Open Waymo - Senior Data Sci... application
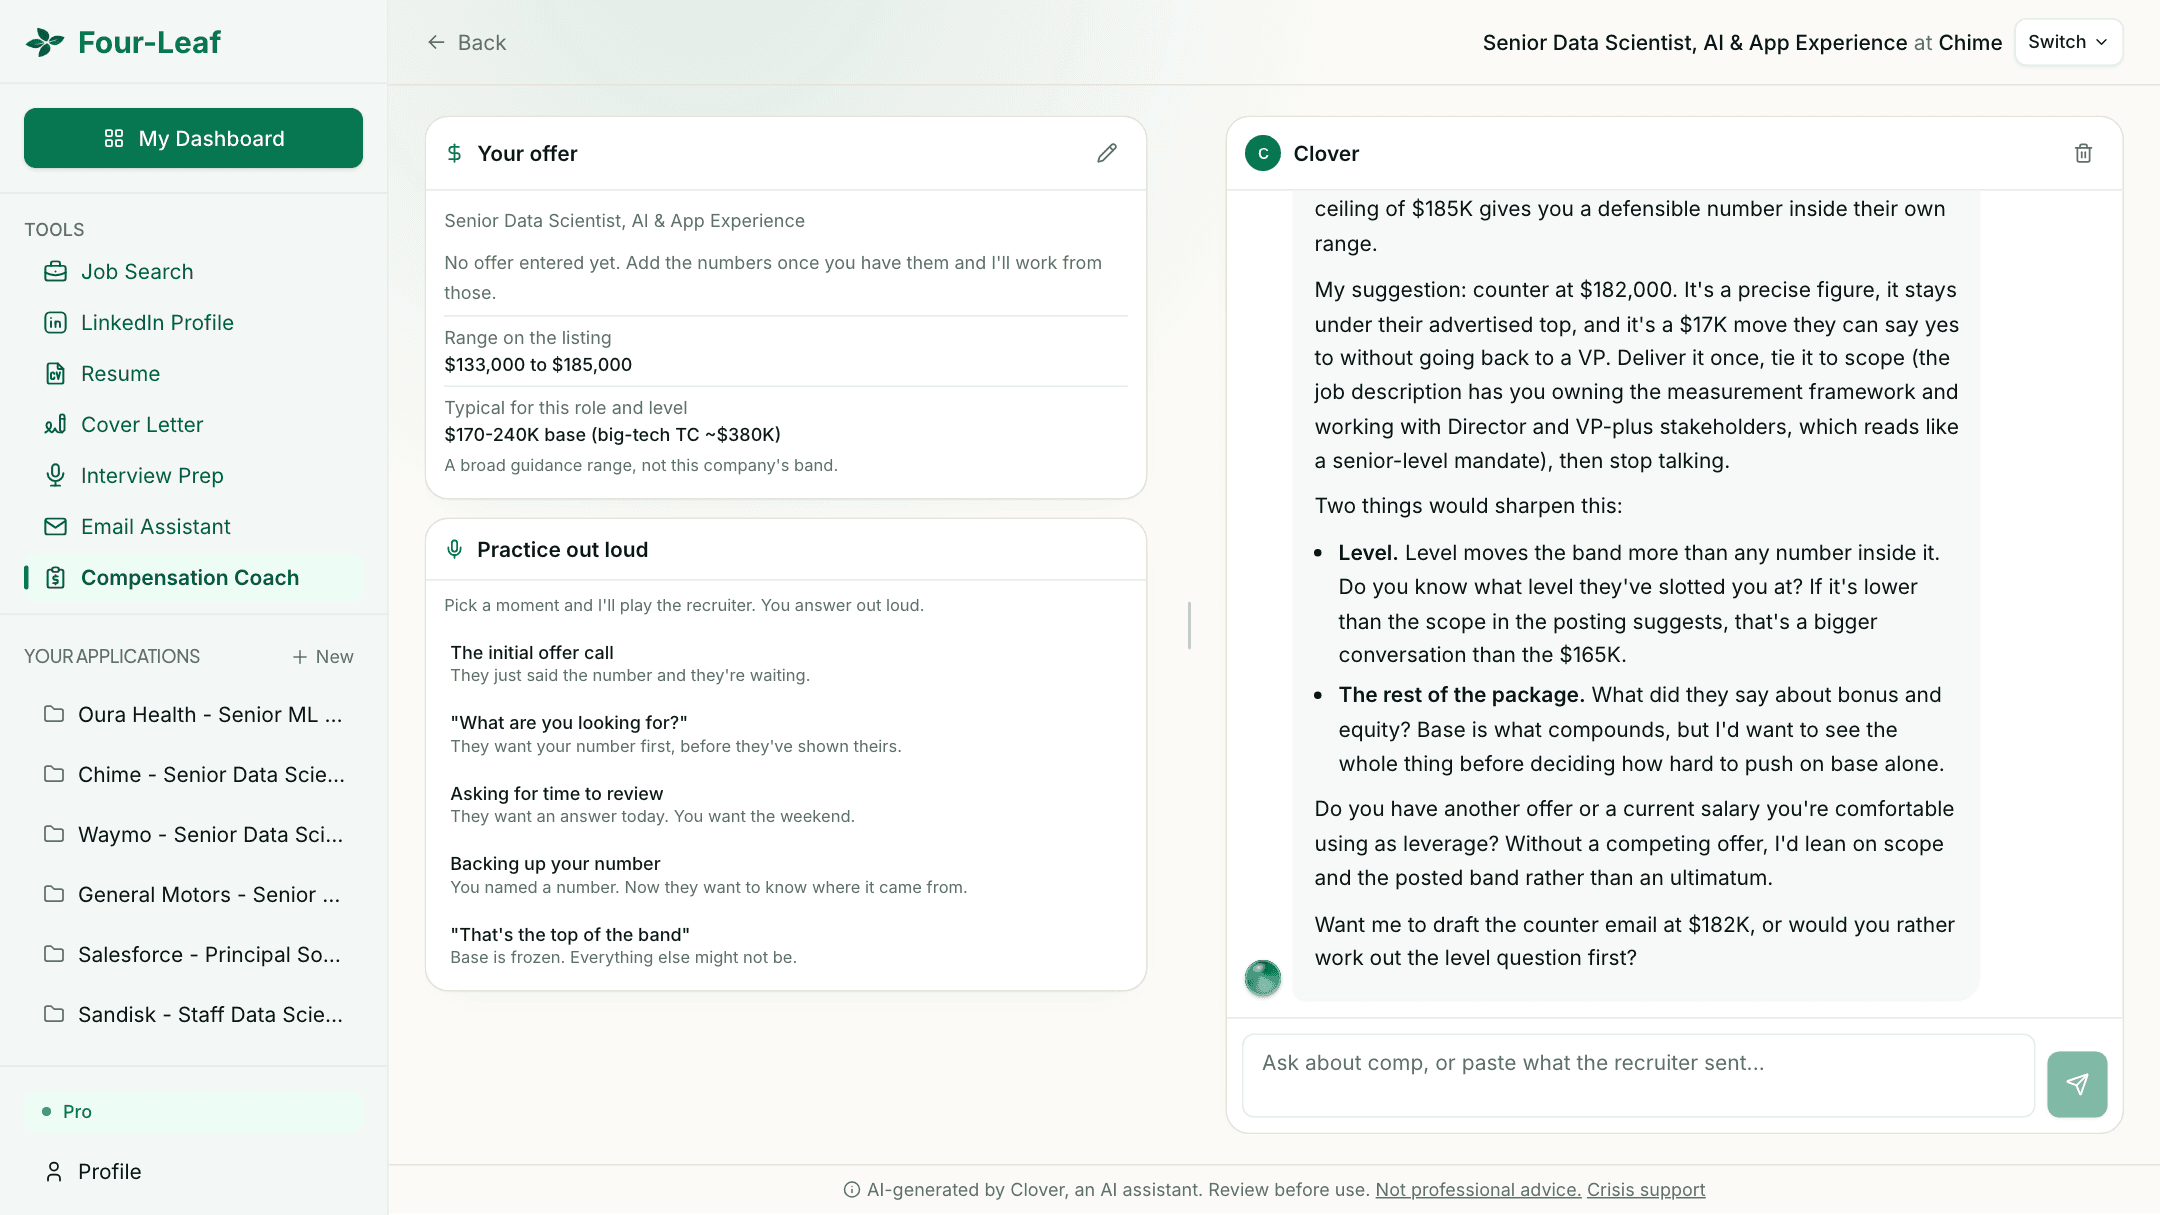This screenshot has width=2160, height=1215. point(193,835)
